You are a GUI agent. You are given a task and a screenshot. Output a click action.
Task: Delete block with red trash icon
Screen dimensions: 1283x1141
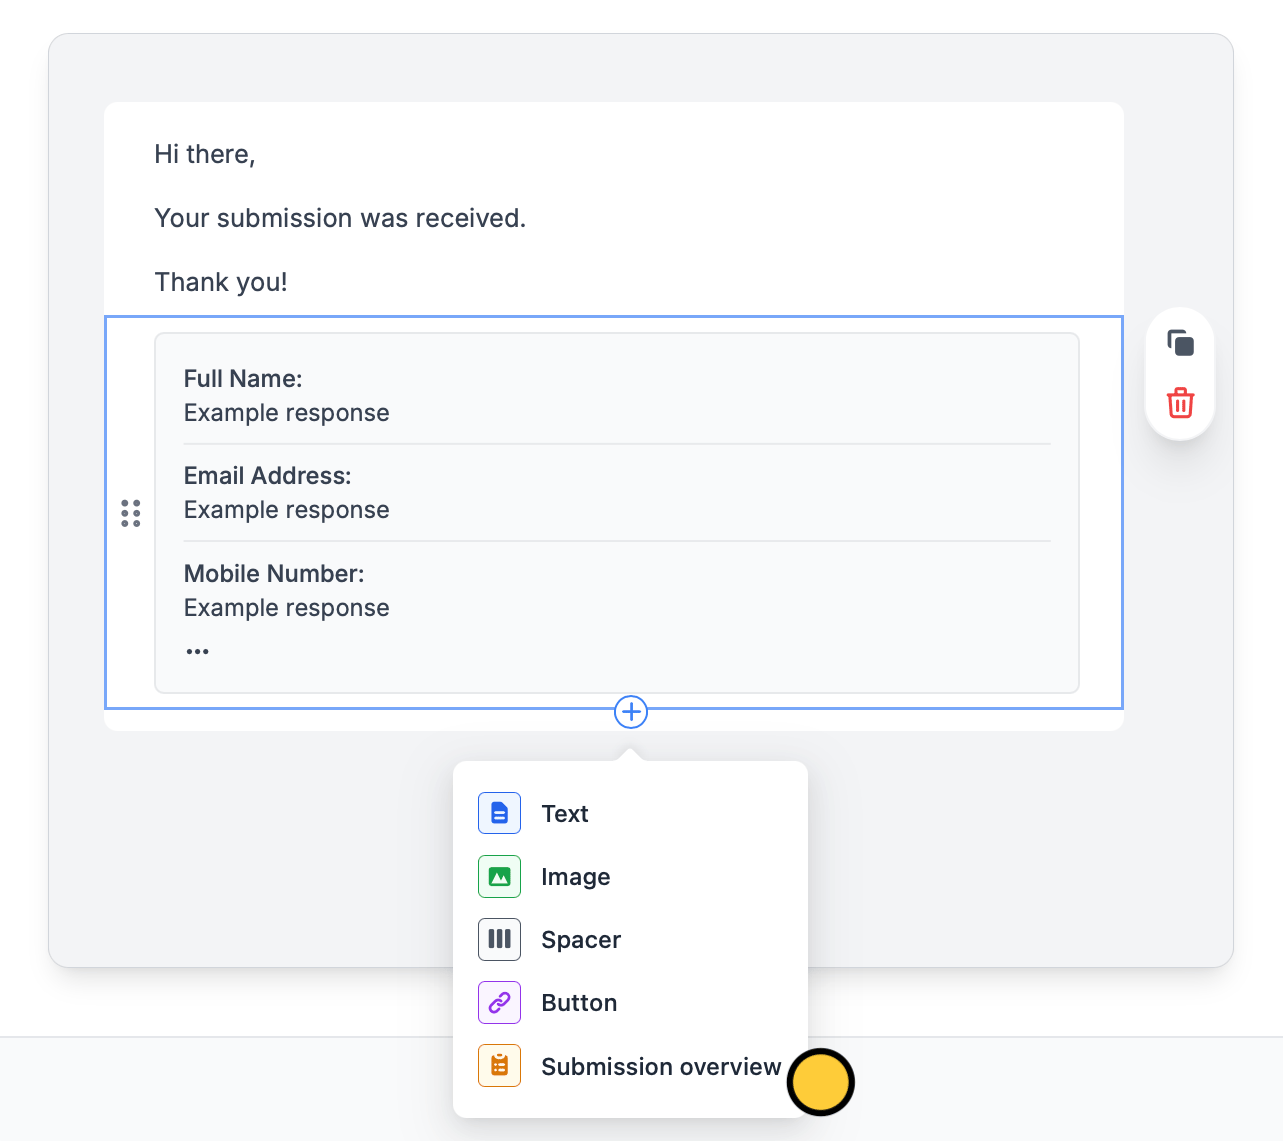point(1181,403)
